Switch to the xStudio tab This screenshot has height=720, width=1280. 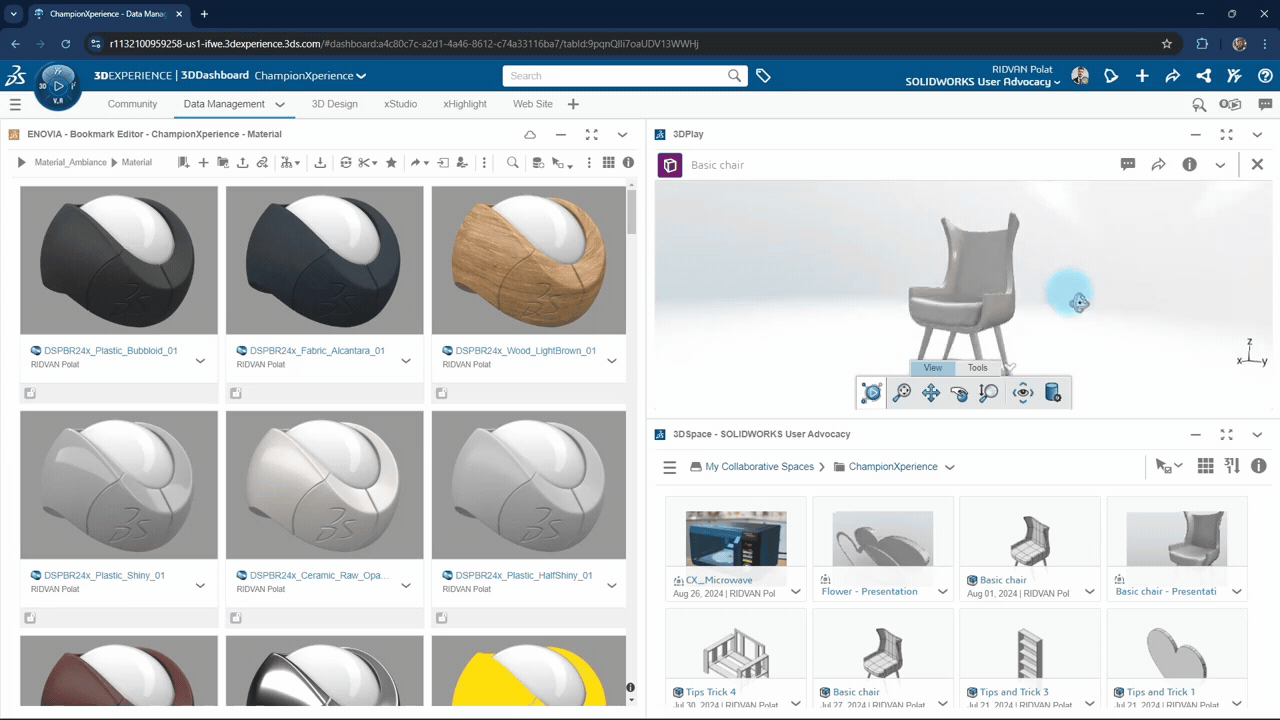pyautogui.click(x=400, y=104)
